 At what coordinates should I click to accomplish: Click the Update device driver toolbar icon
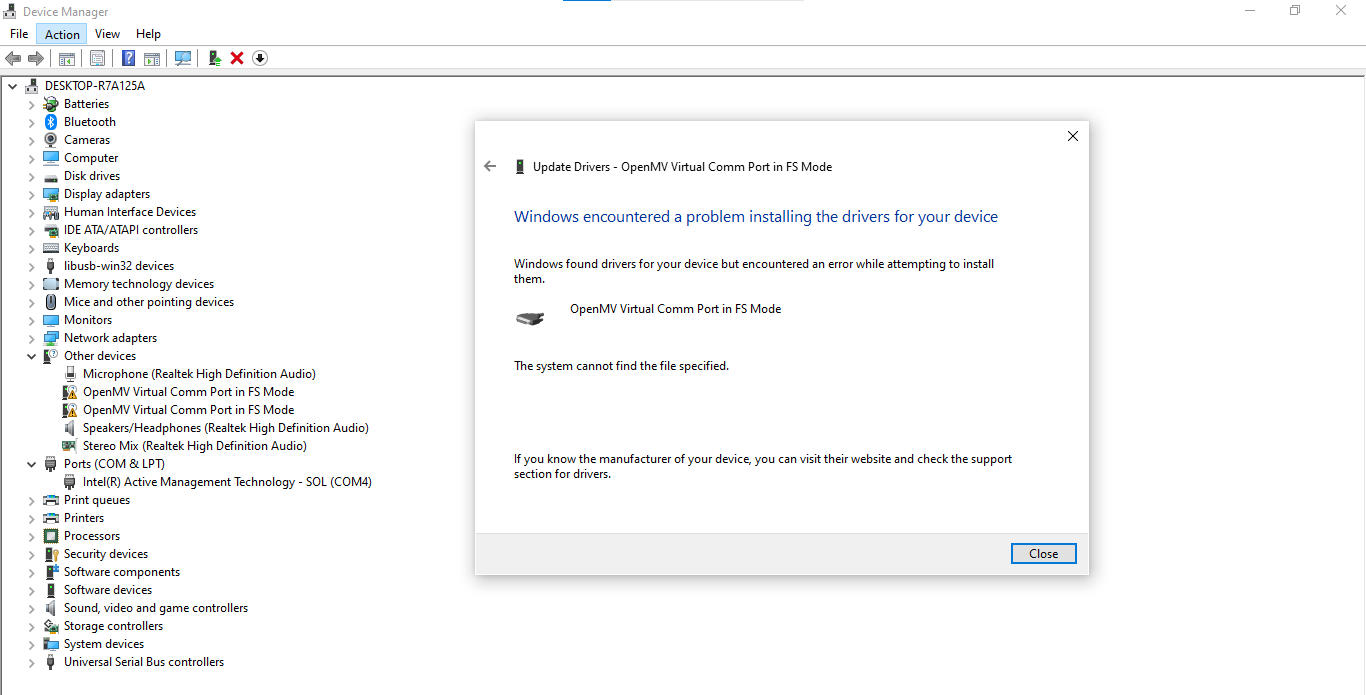214,58
